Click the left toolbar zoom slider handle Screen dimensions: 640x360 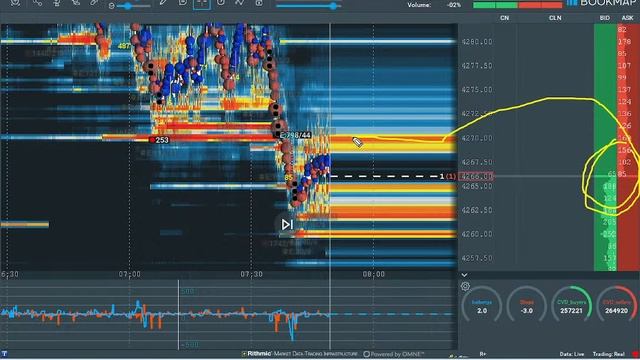click(x=129, y=6)
